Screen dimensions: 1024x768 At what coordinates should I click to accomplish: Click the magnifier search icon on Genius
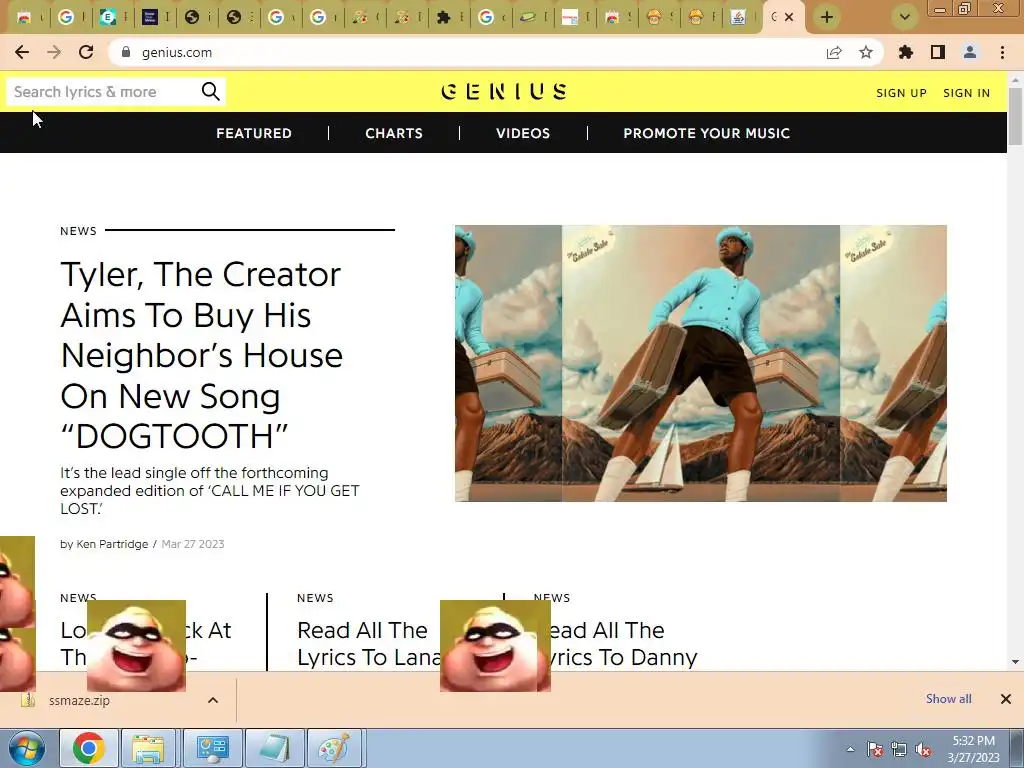pyautogui.click(x=210, y=91)
